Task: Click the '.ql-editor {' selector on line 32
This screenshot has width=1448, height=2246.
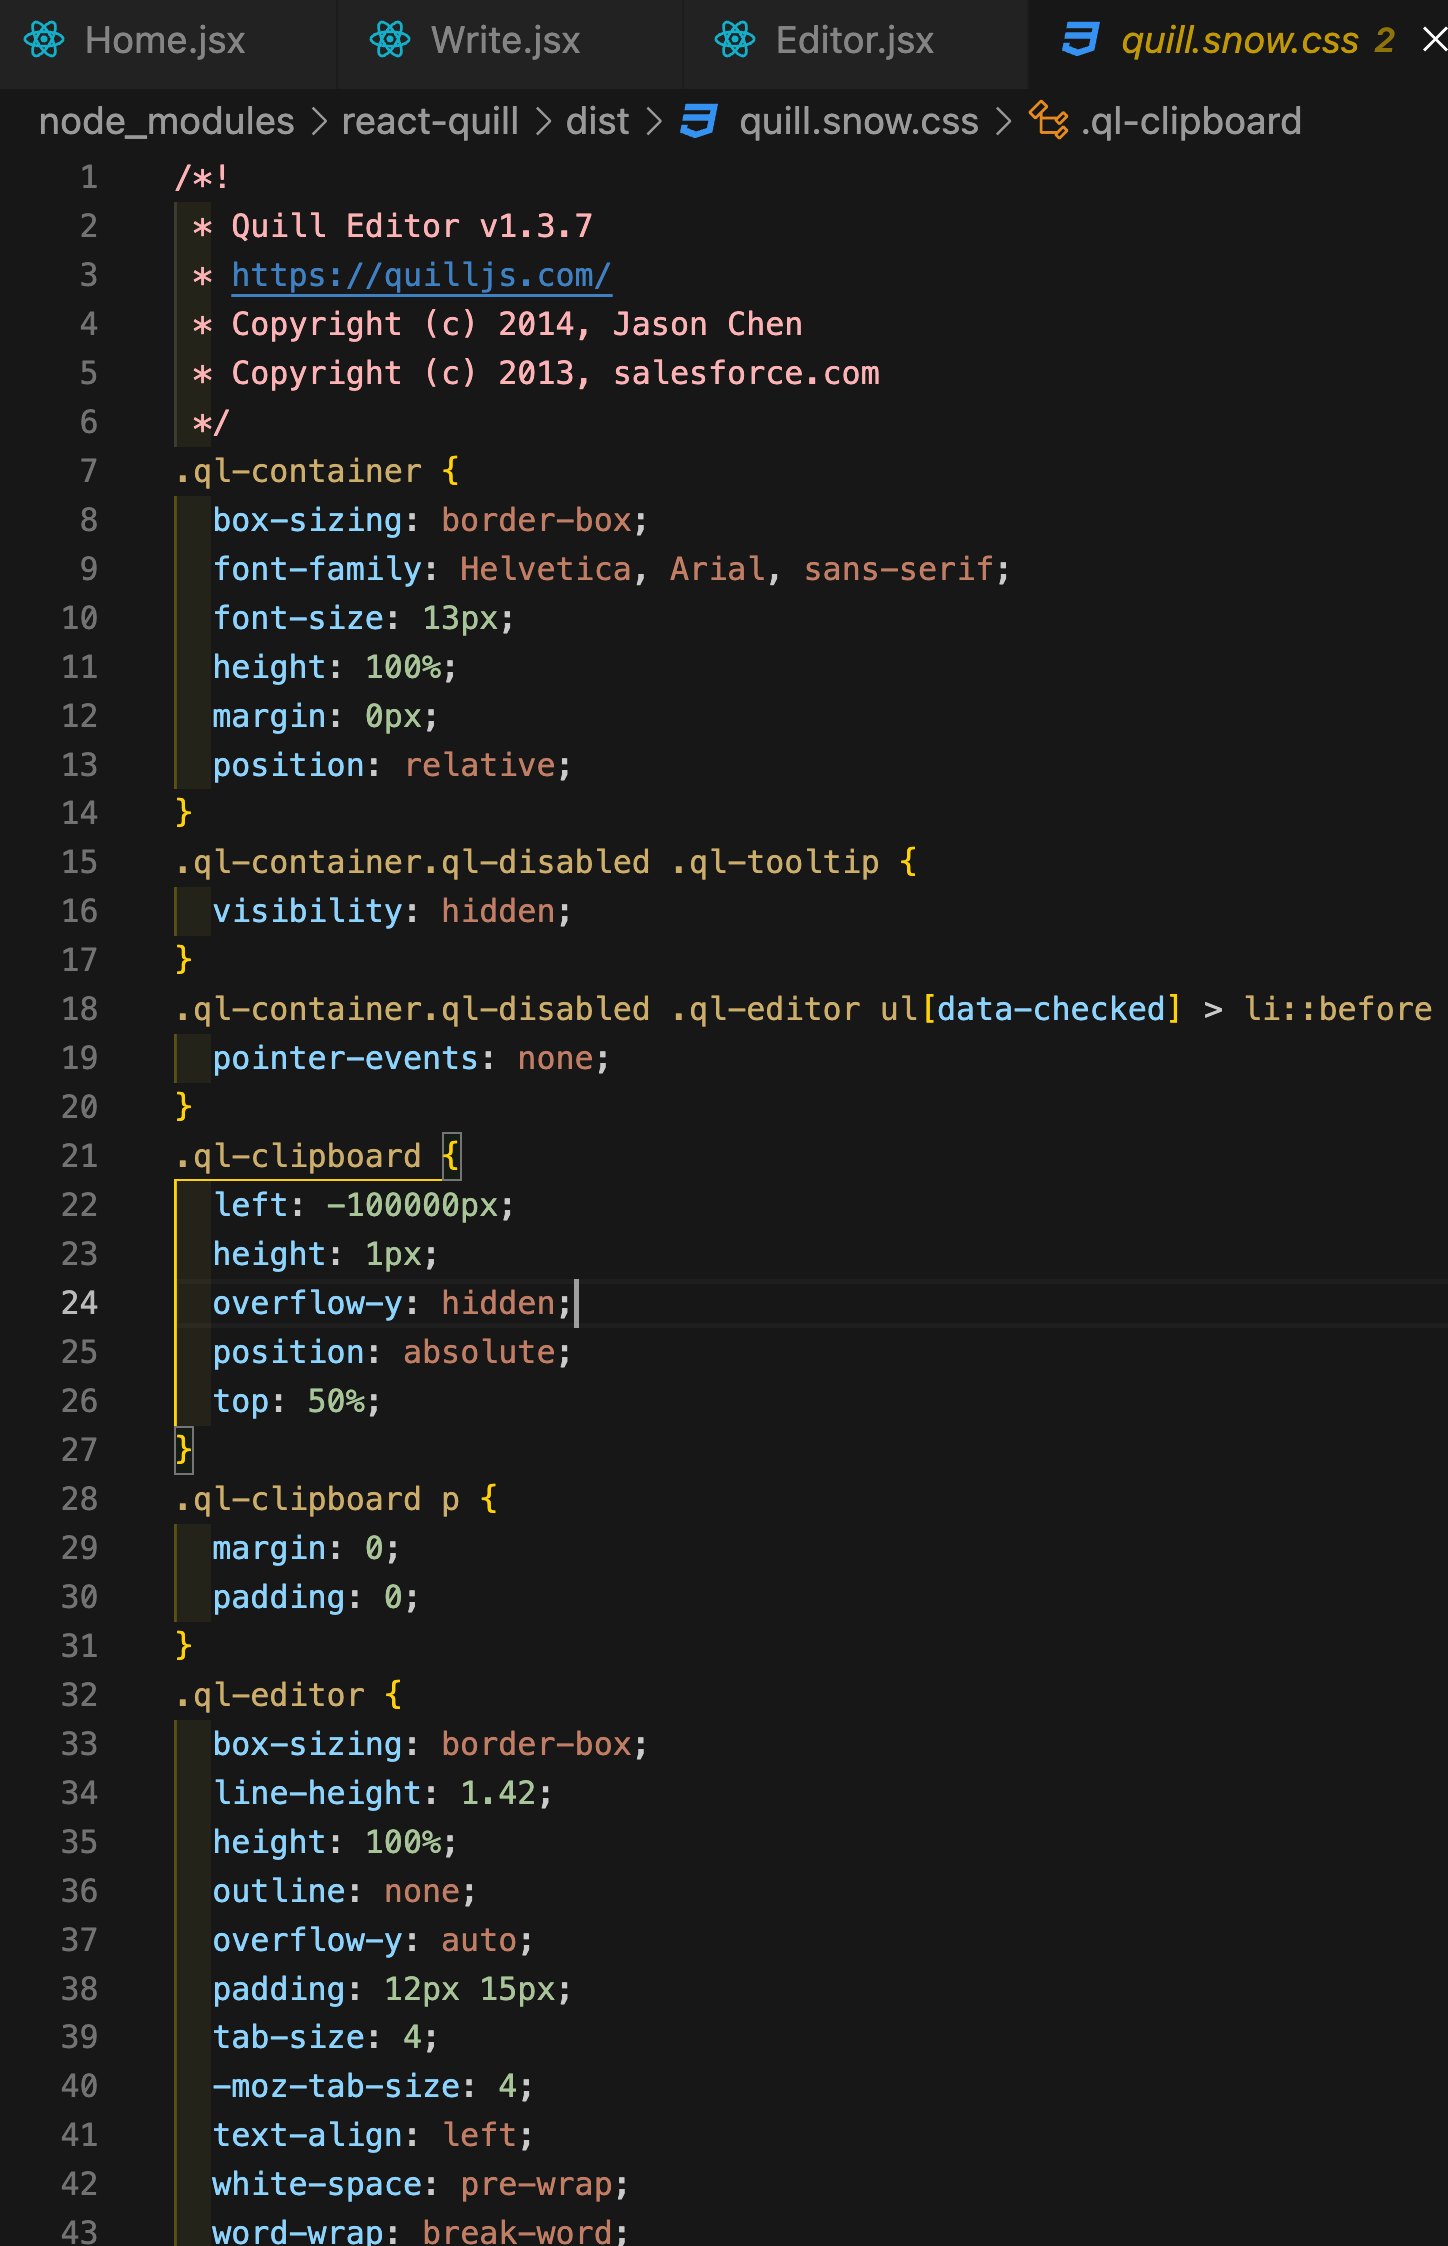Action: (288, 1695)
